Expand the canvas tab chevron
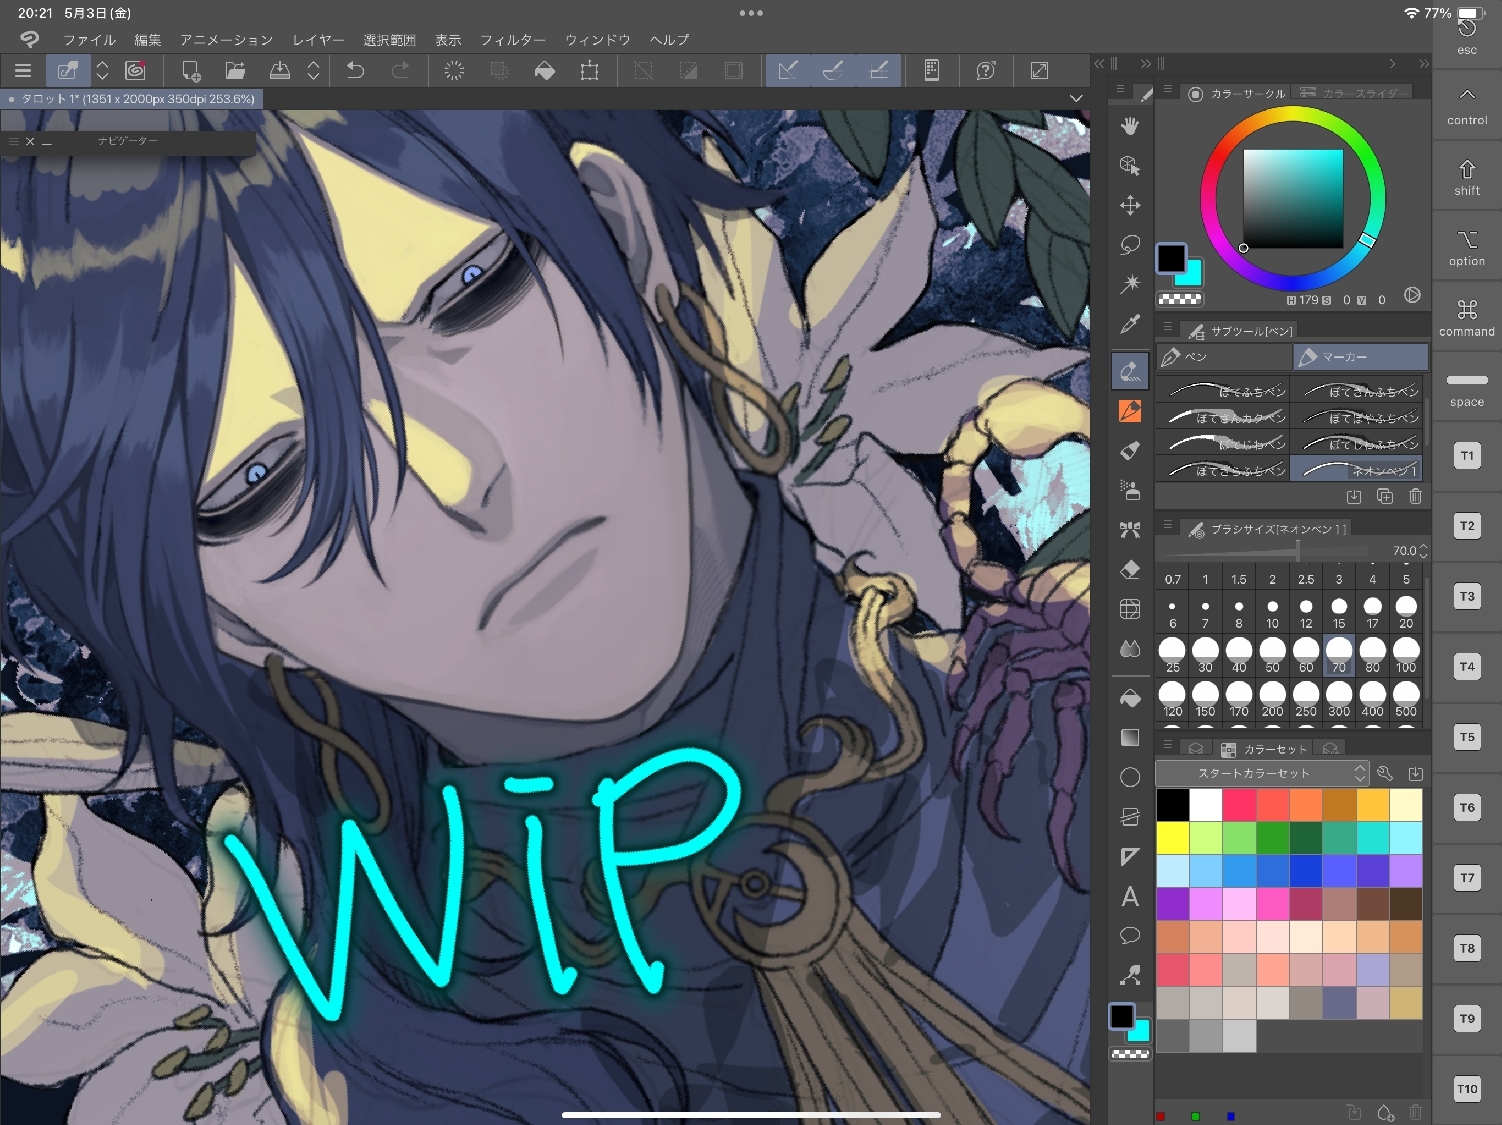 [1076, 98]
